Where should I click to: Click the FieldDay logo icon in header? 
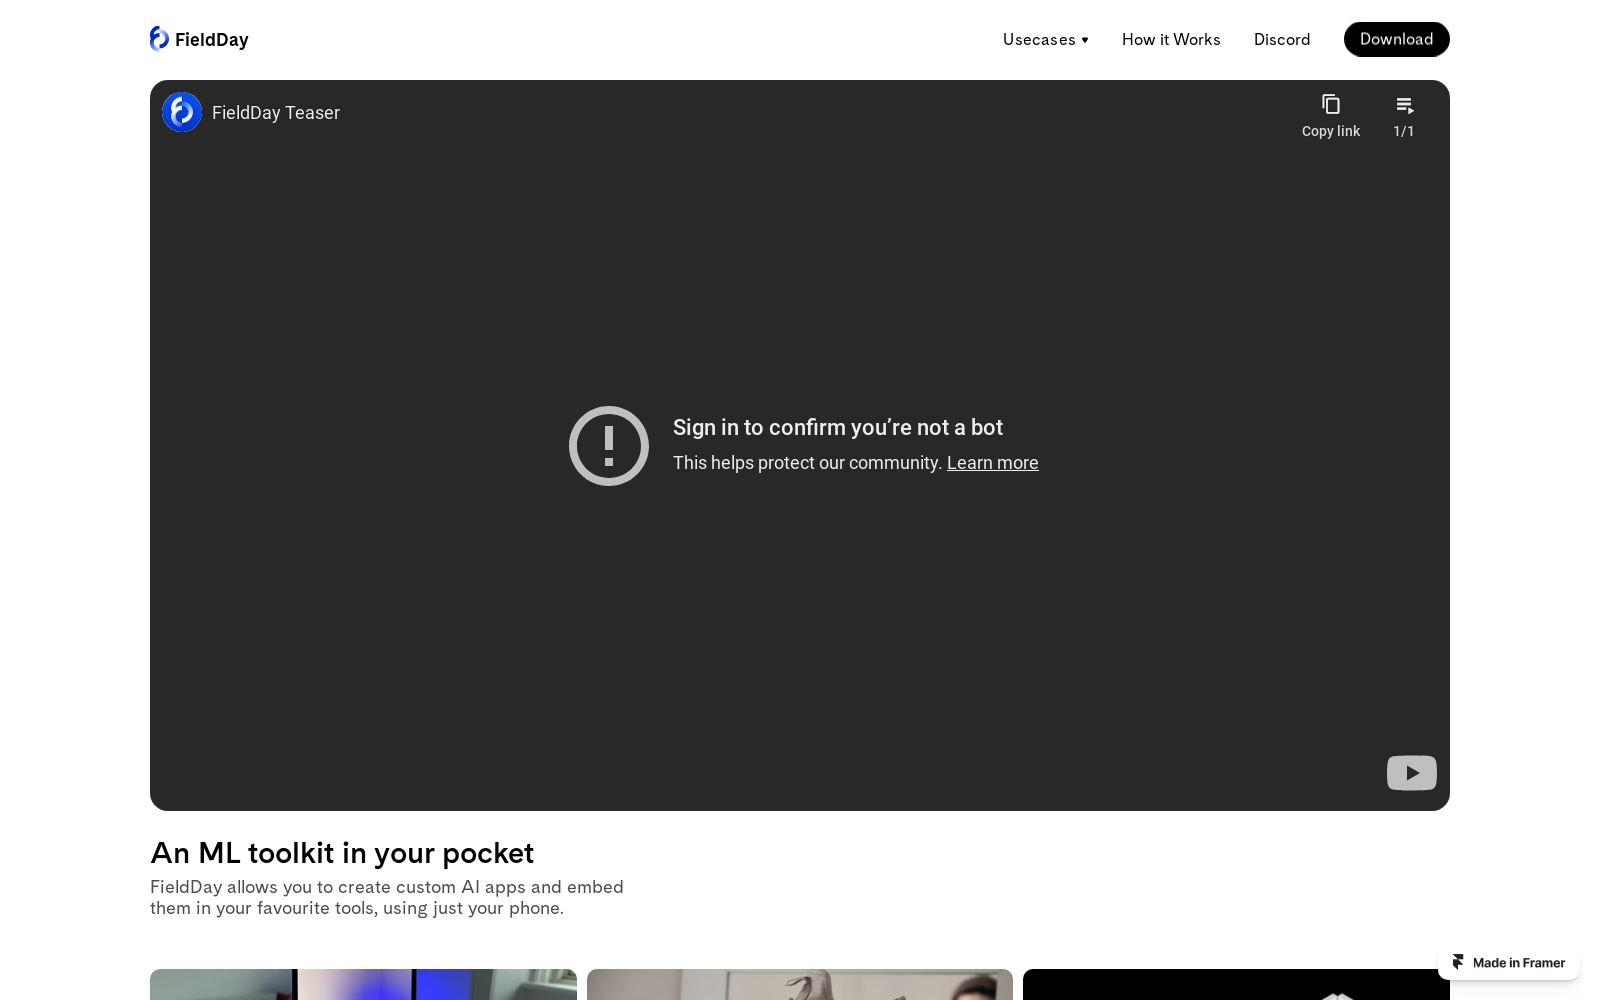[x=159, y=38]
